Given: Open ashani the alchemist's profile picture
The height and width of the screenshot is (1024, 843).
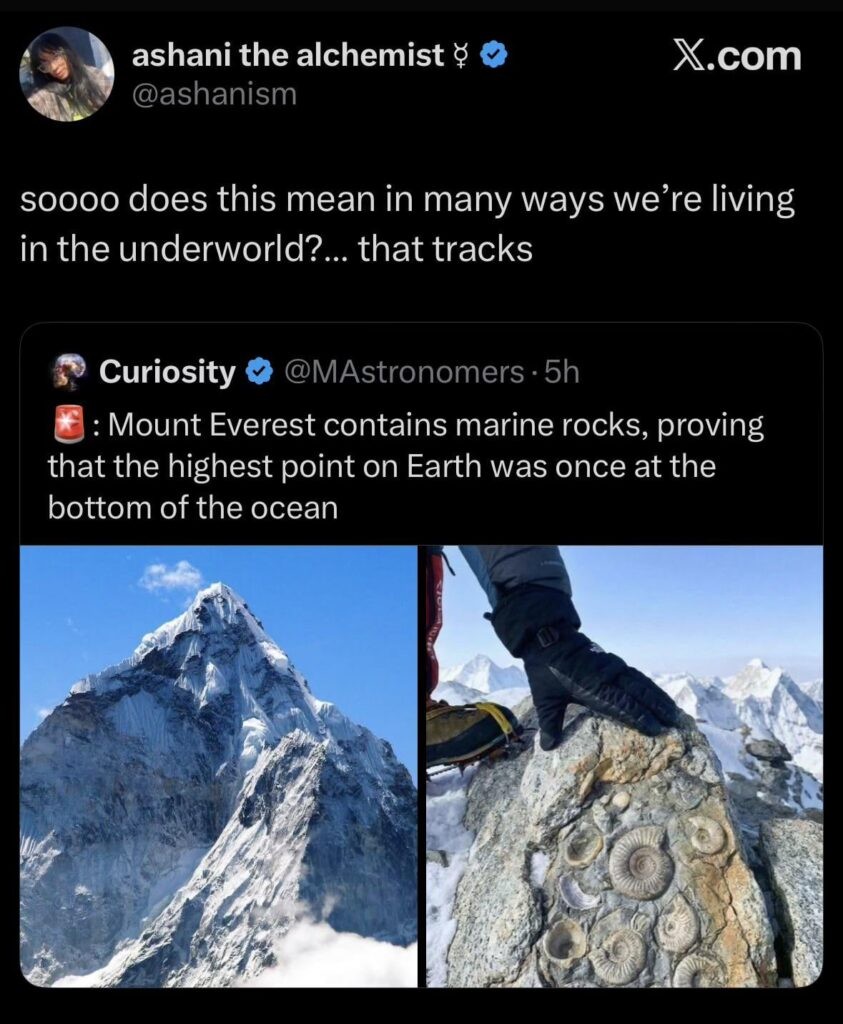Looking at the screenshot, I should tap(66, 74).
